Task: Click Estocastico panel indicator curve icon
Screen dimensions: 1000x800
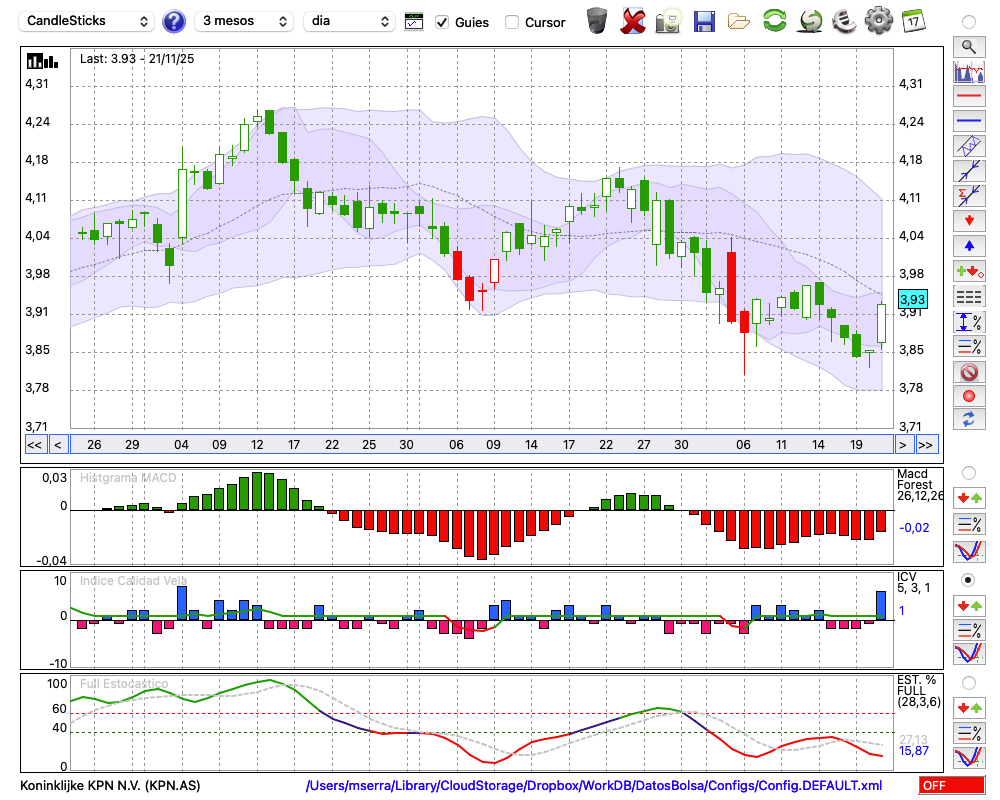Action: point(969,757)
